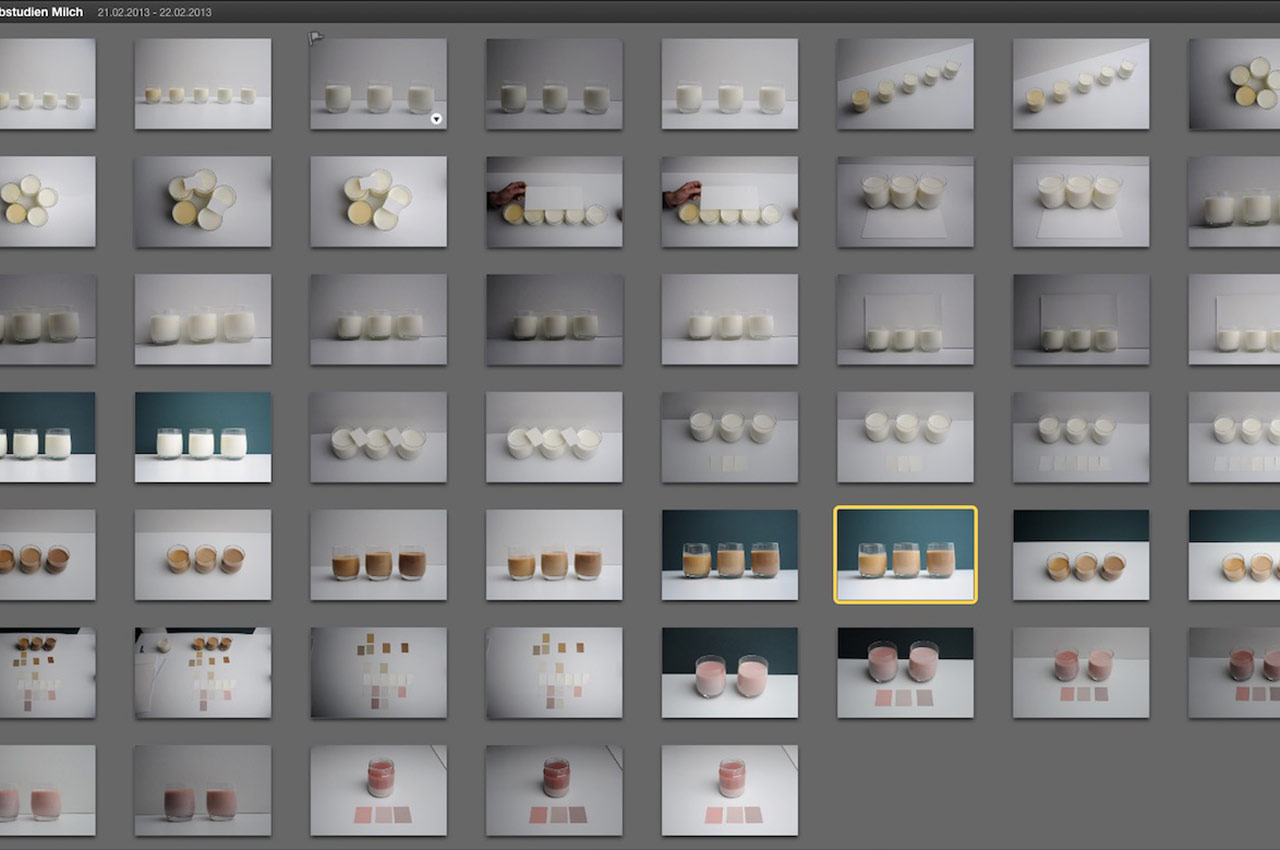Select the flagged three milk glasses photo

pos(378,84)
